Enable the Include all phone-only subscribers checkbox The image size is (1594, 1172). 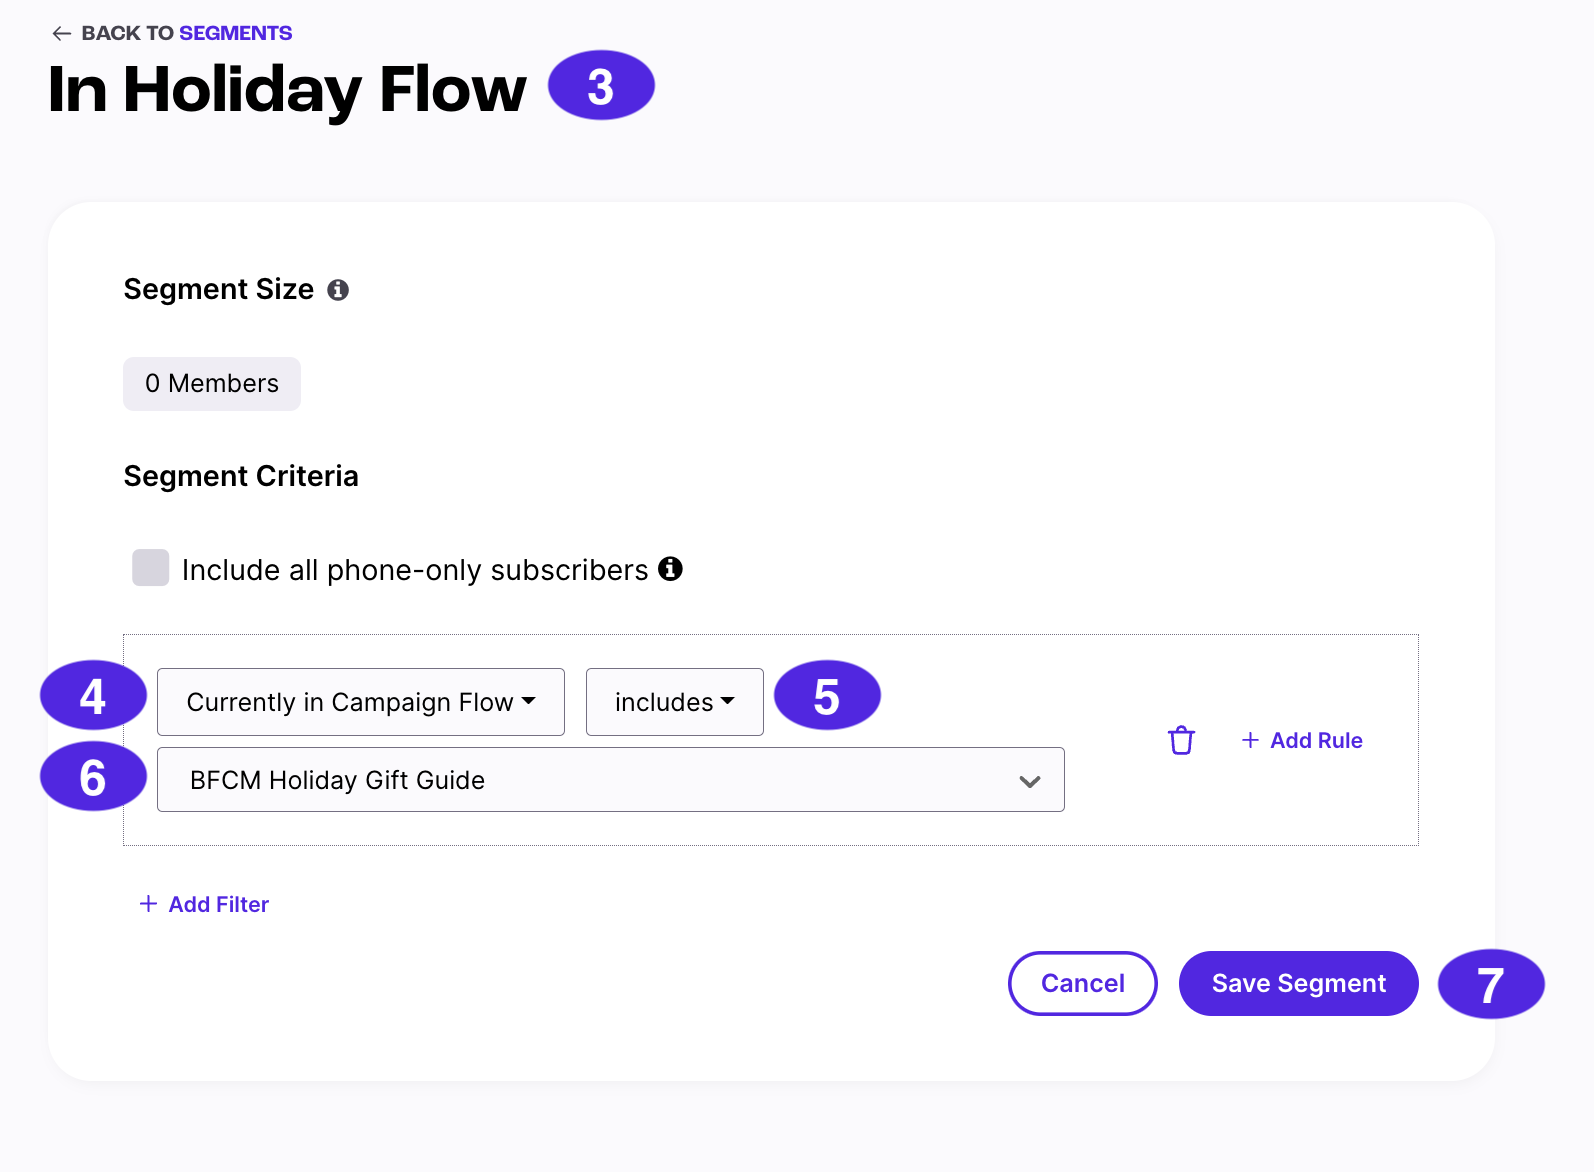pyautogui.click(x=150, y=567)
